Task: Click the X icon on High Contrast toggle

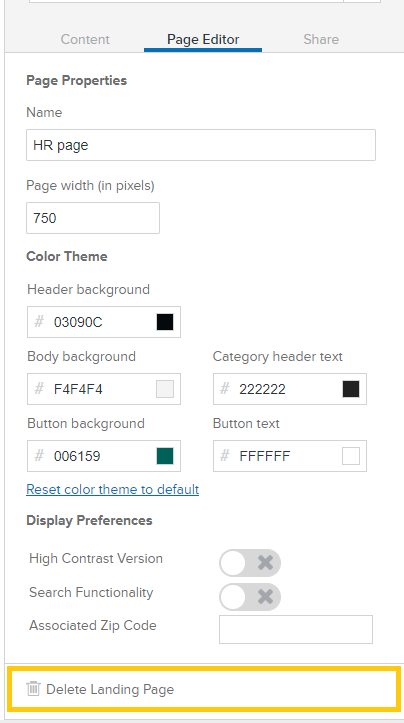Action: [265, 563]
